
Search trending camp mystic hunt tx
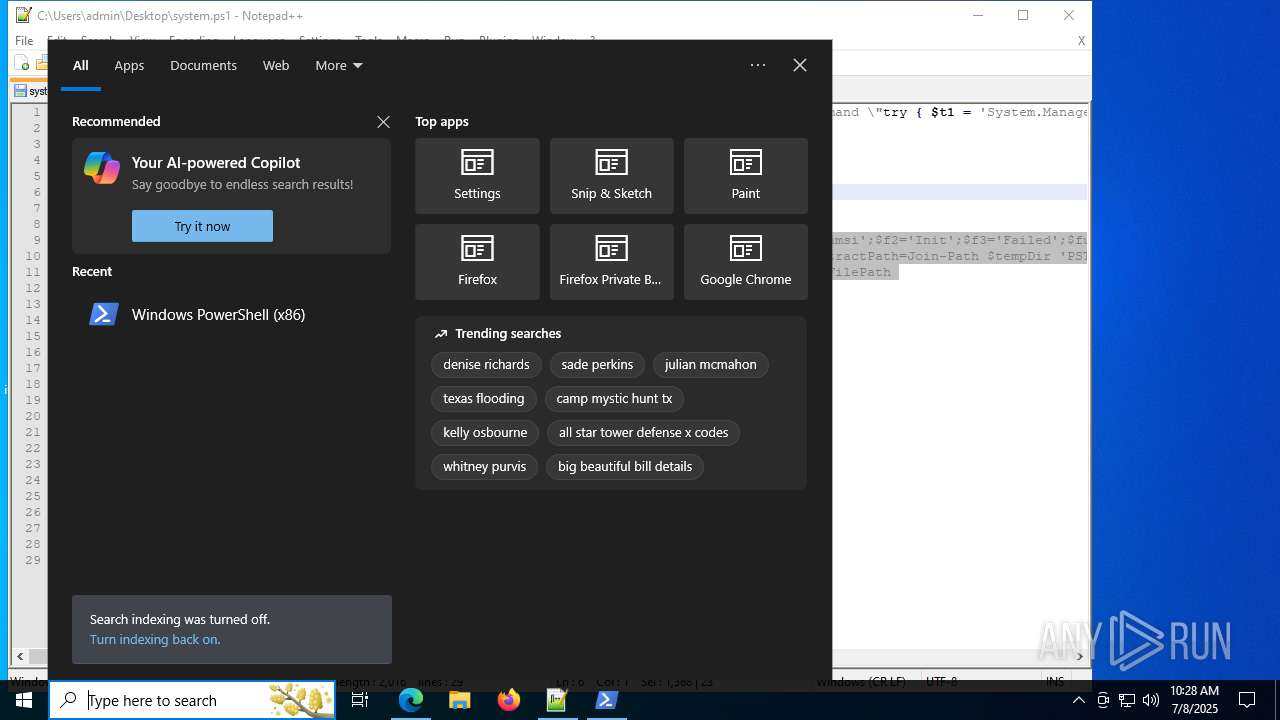(614, 399)
